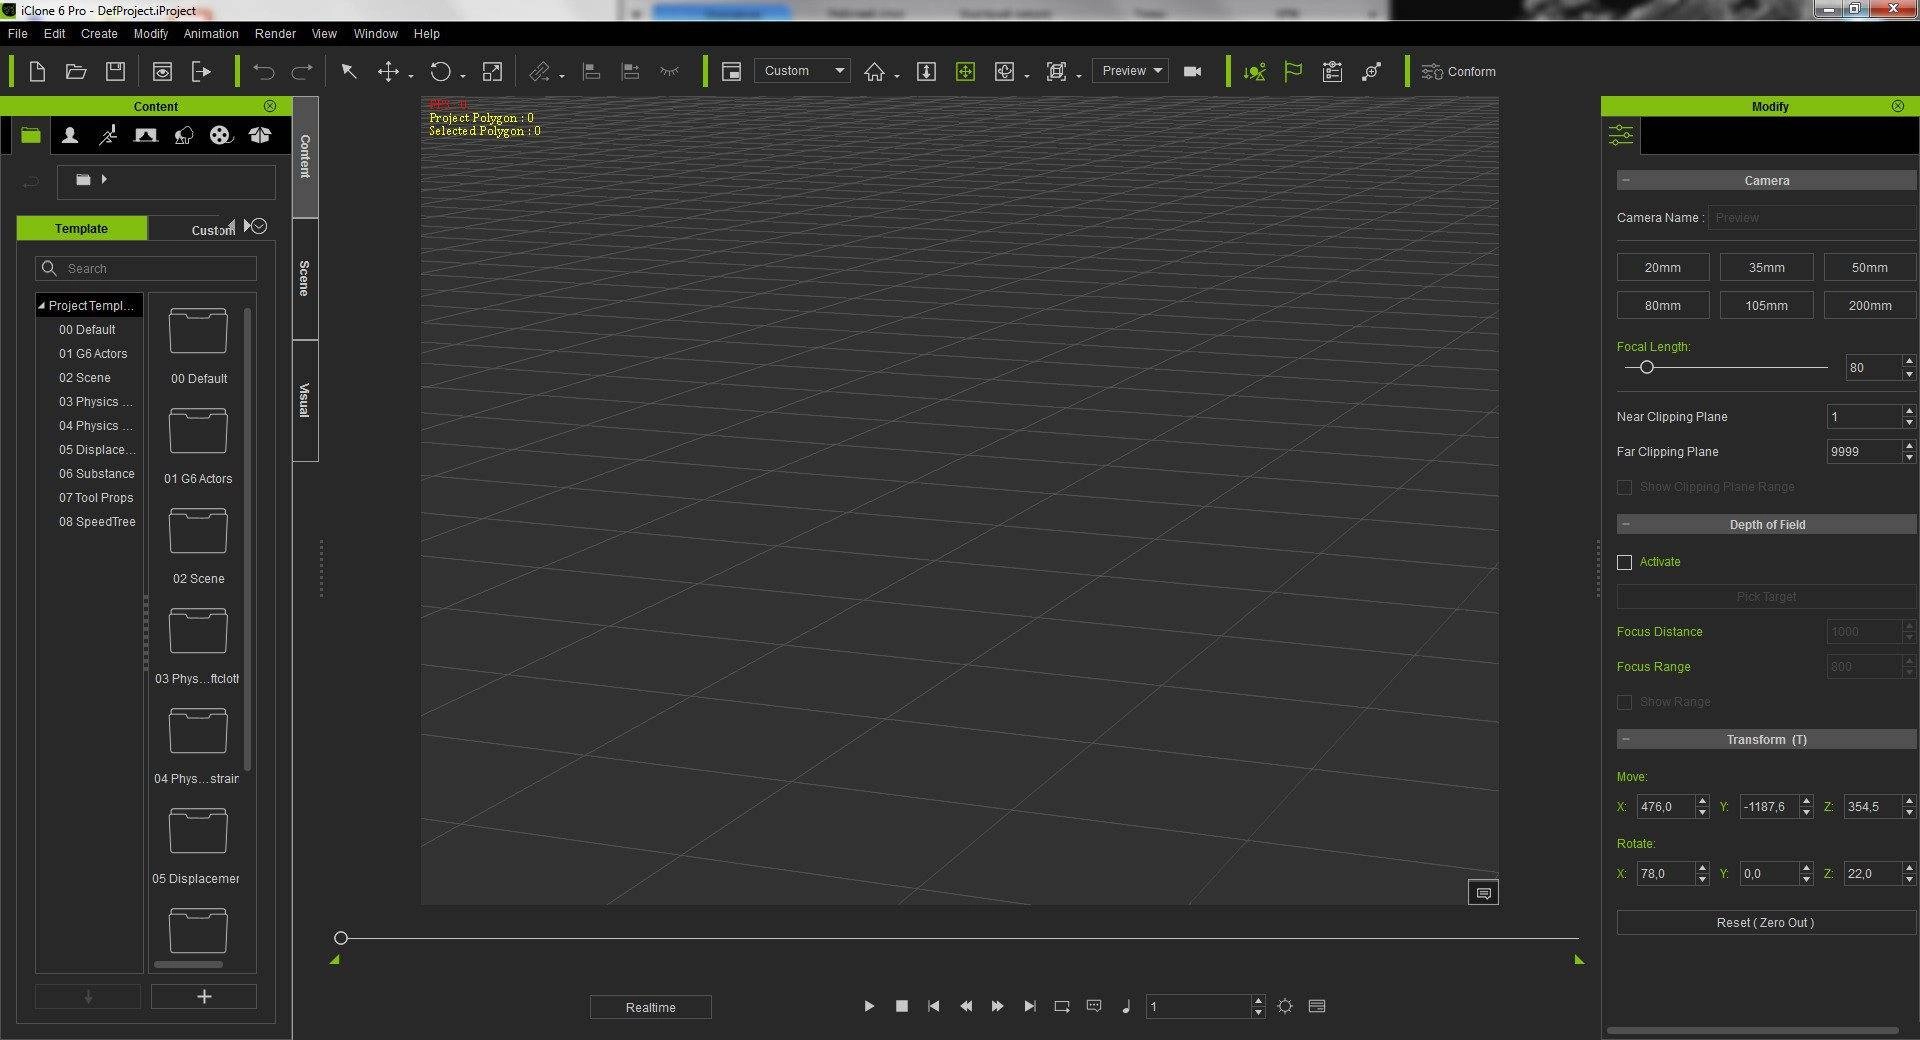Click the Stop button on the playbar
The image size is (1920, 1040).
tap(902, 1006)
